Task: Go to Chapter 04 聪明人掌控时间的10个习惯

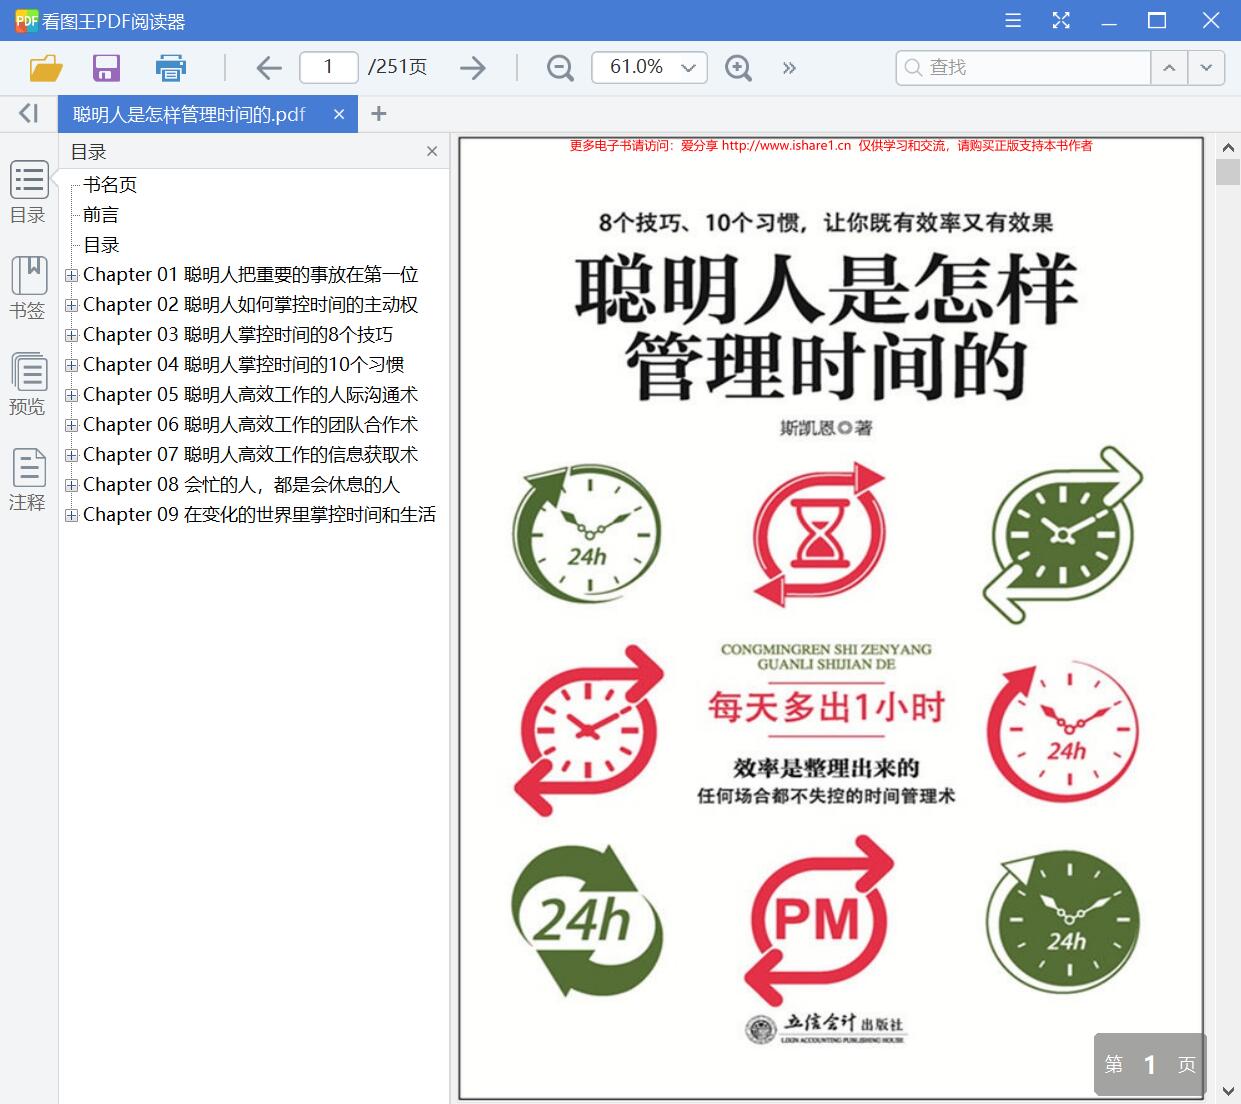Action: (244, 365)
